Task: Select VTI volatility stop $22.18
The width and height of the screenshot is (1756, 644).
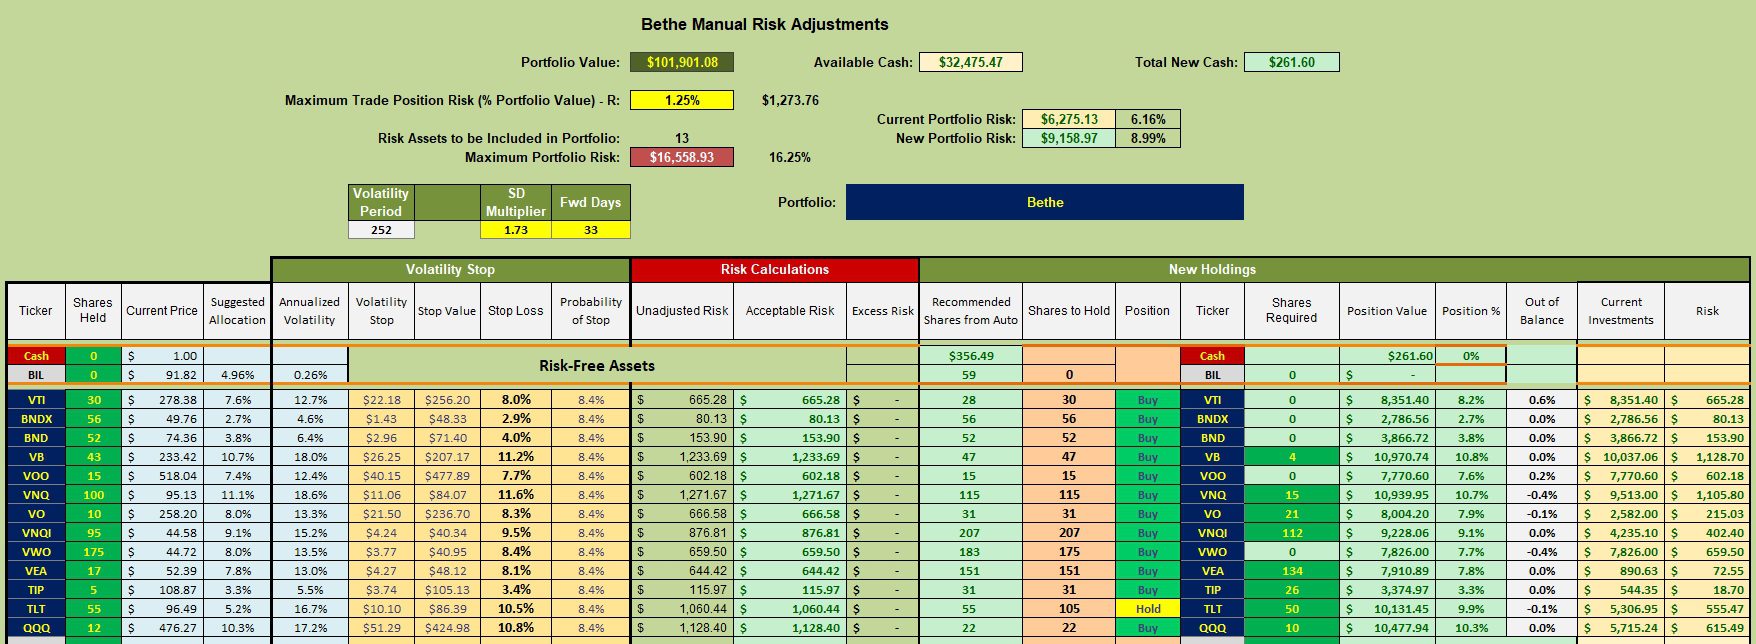Action: click(x=381, y=400)
